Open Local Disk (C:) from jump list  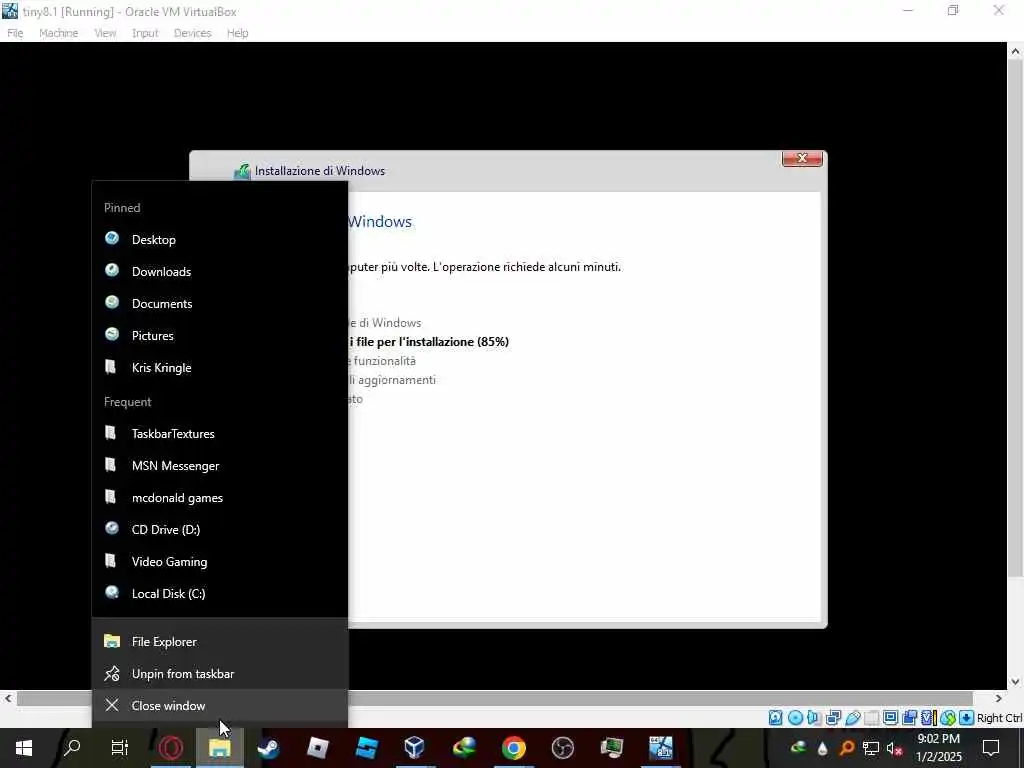[219, 594]
